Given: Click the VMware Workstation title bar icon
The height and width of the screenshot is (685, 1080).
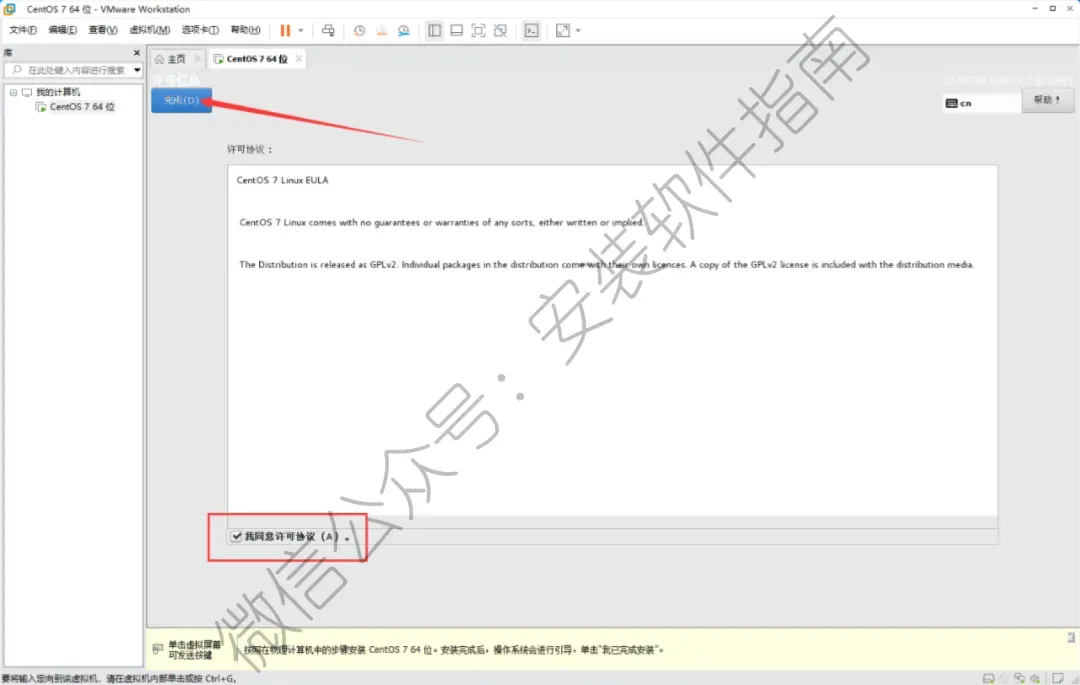Looking at the screenshot, I should tap(10, 9).
